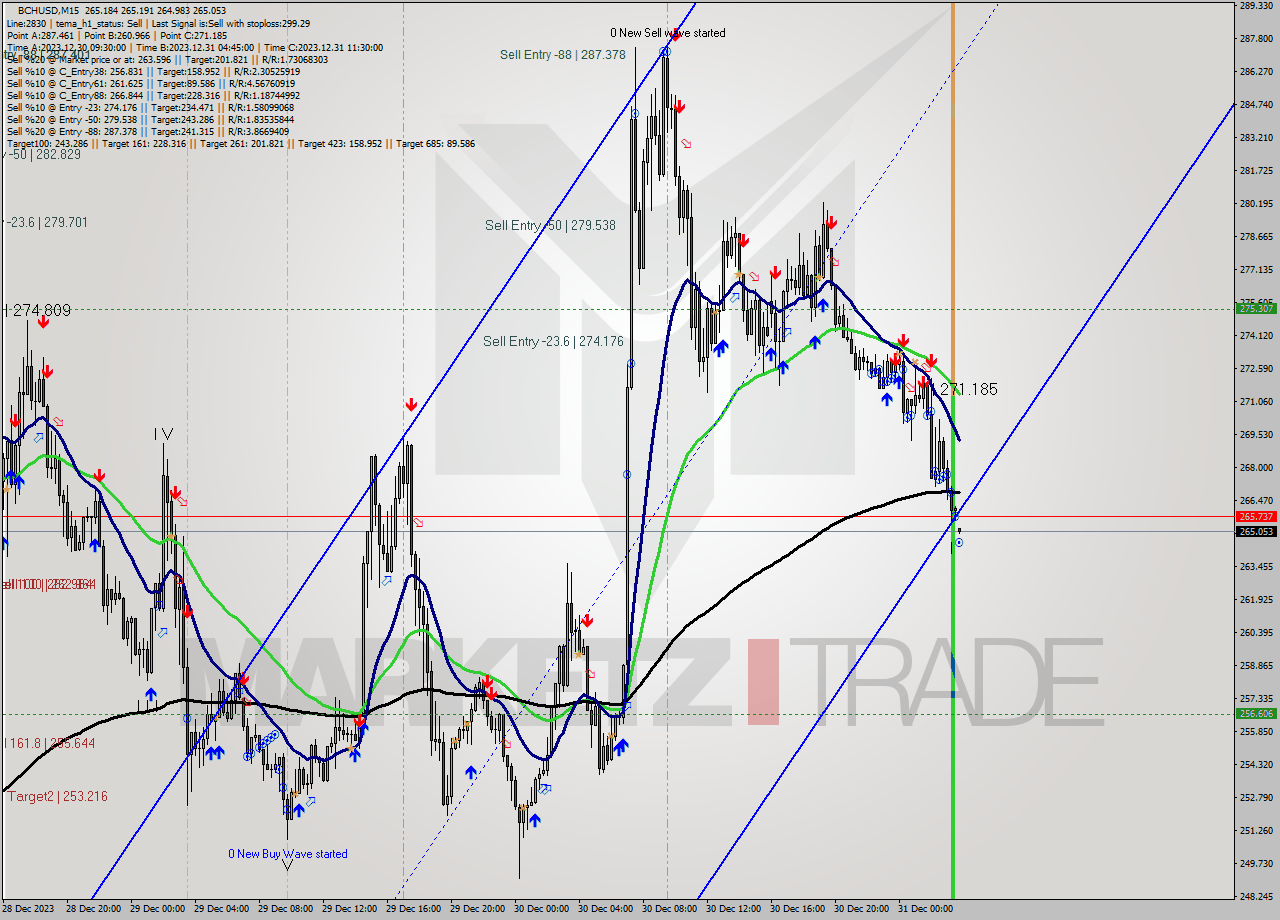Select the 'Sell Entry -50 | 279.538' label
This screenshot has width=1280, height=920.
(x=550, y=226)
